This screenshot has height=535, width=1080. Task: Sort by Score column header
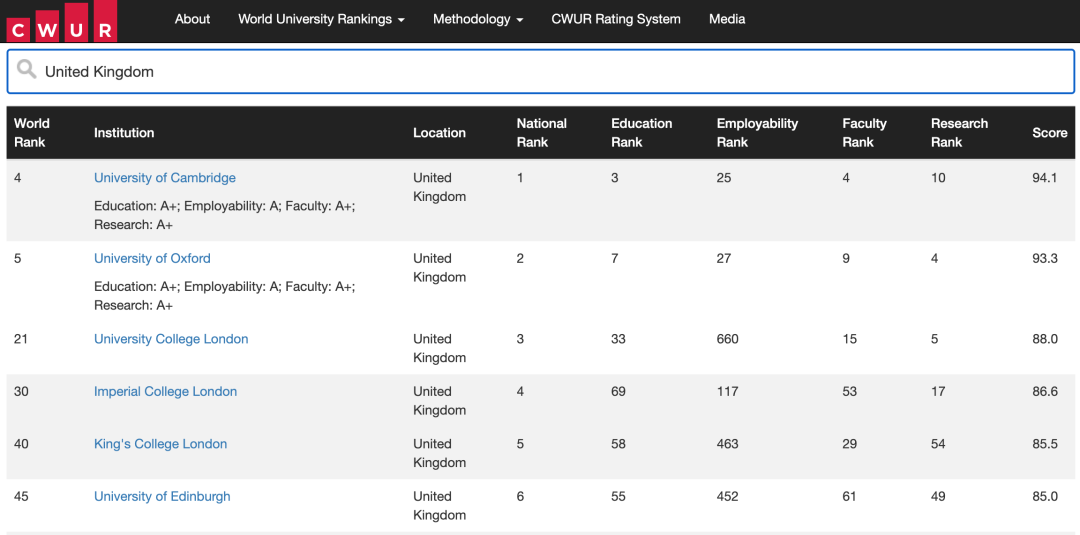click(1050, 133)
